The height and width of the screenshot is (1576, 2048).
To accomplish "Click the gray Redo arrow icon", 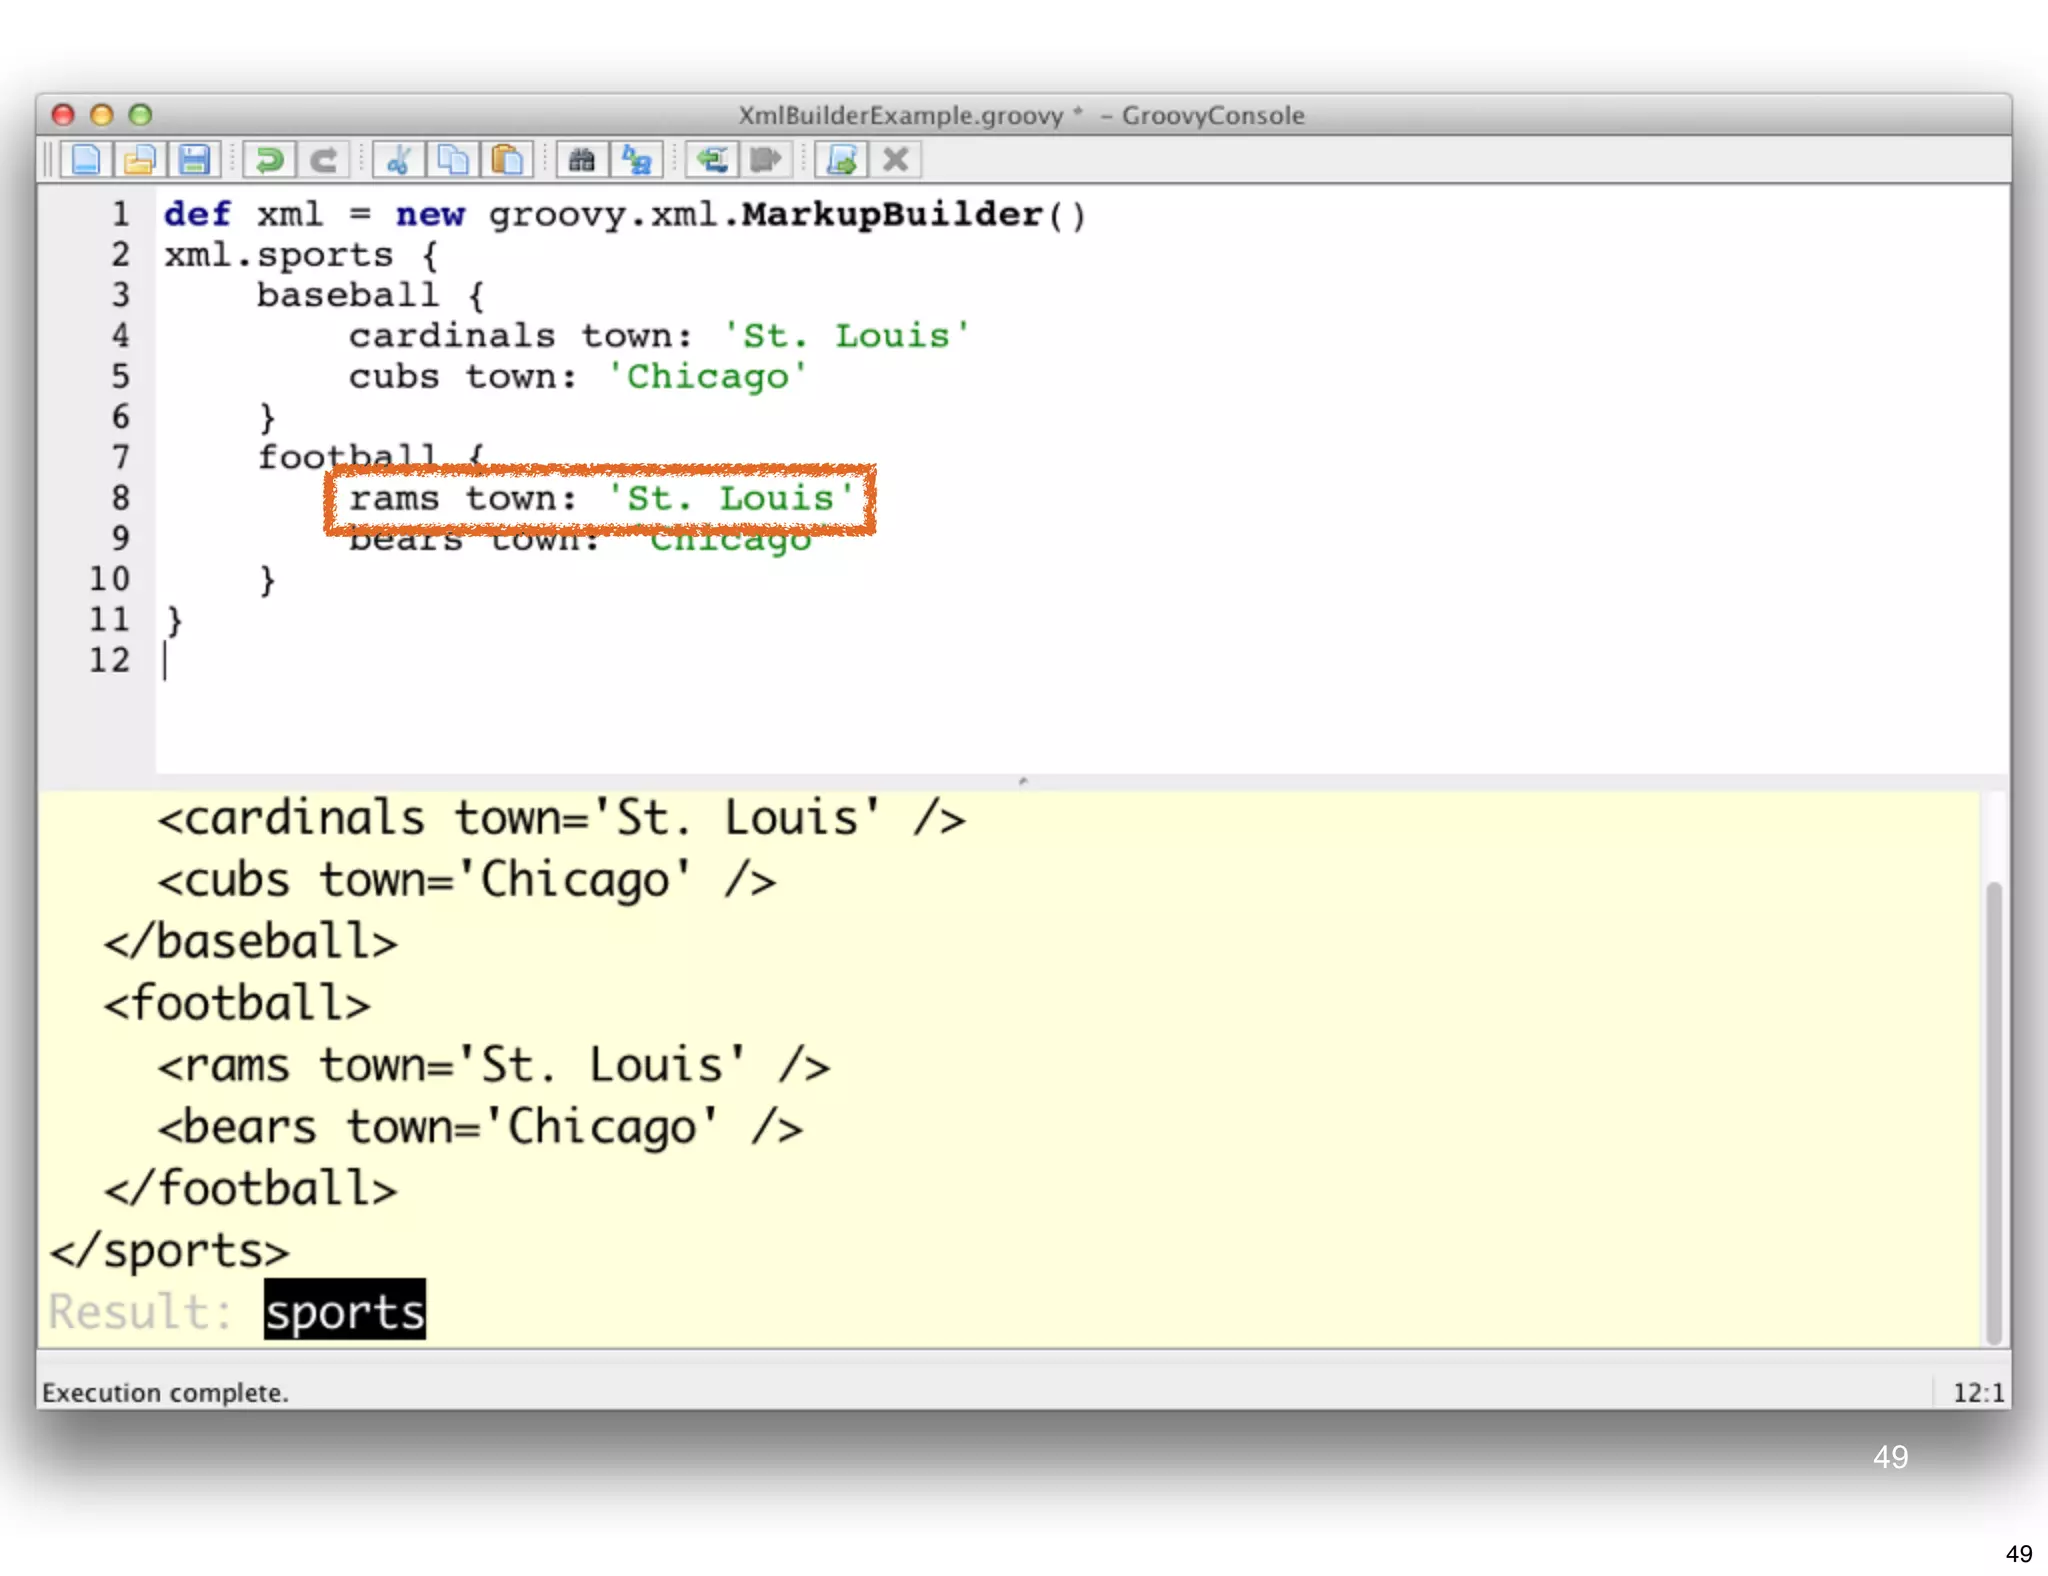I will tap(323, 160).
